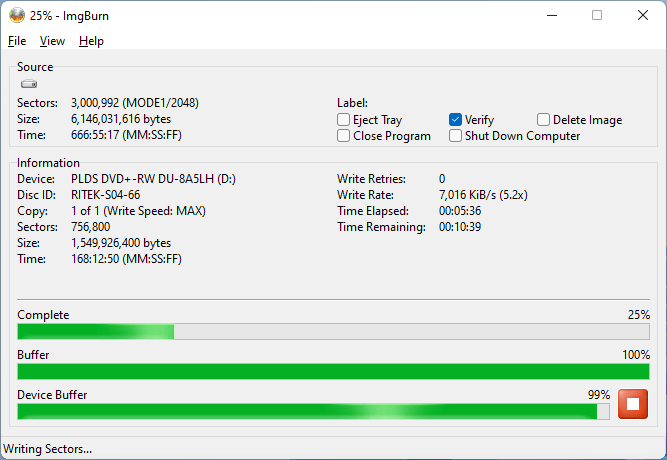Open the View menu
Screen dimensions: 667x460
pyautogui.click(x=52, y=41)
